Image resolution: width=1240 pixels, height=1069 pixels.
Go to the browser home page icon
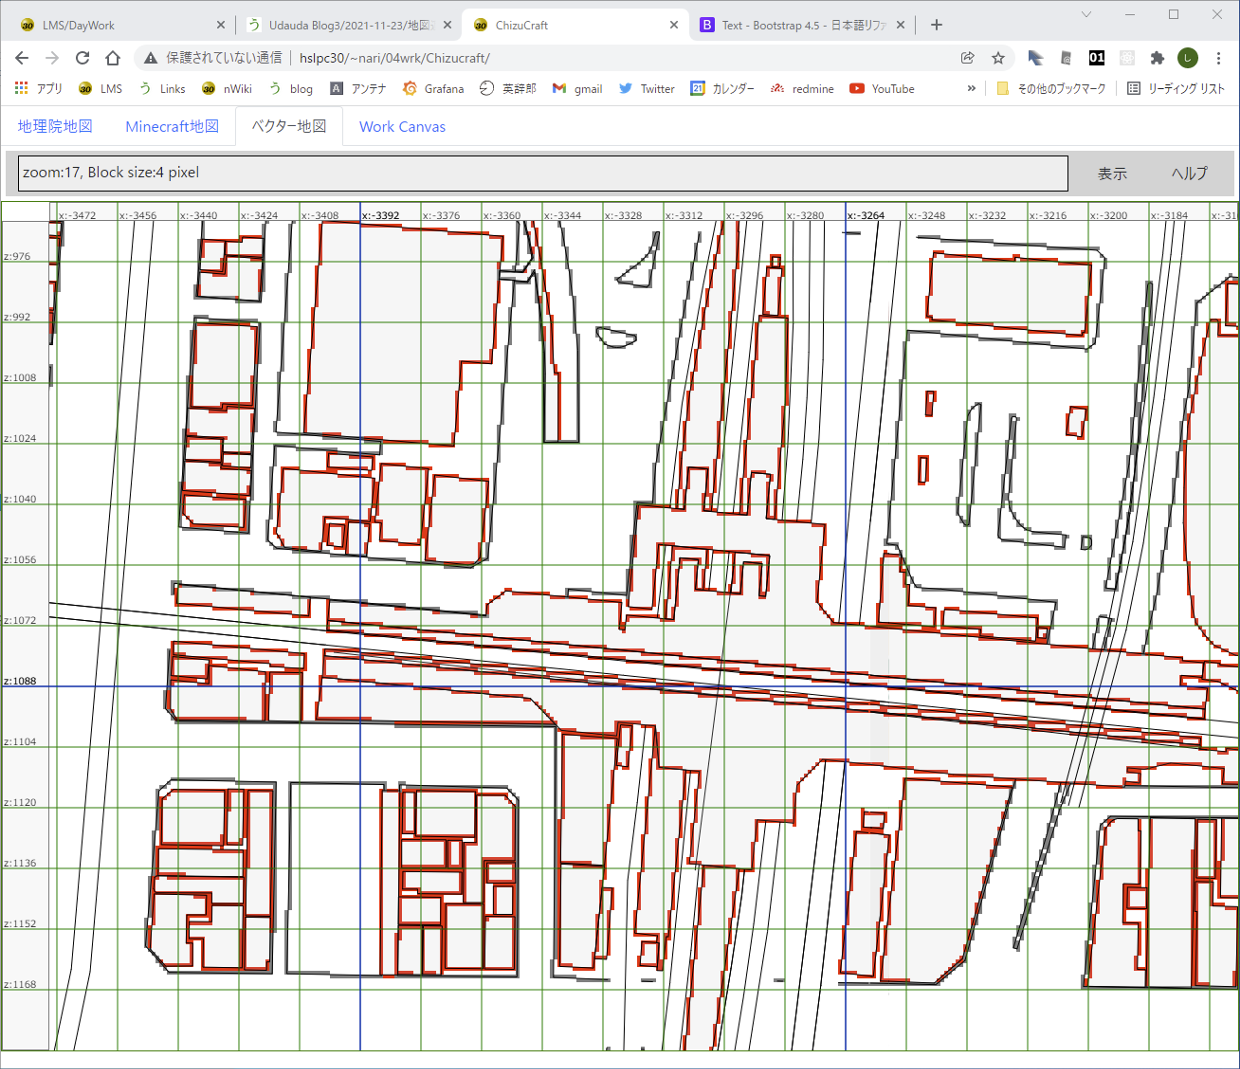pos(113,58)
